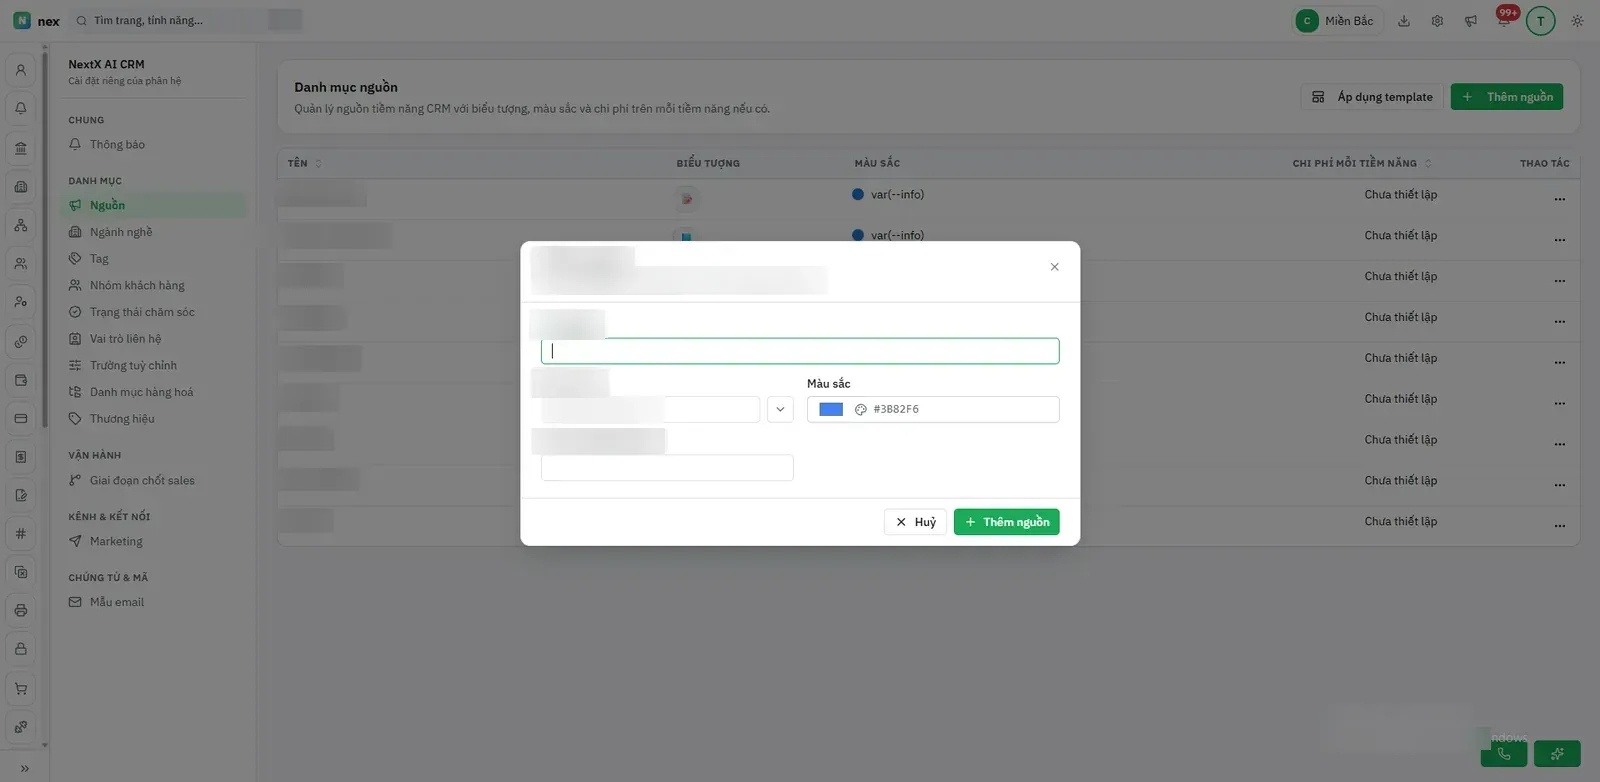The image size is (1600, 782).
Task: Click the green phone call button
Action: coord(1503,753)
